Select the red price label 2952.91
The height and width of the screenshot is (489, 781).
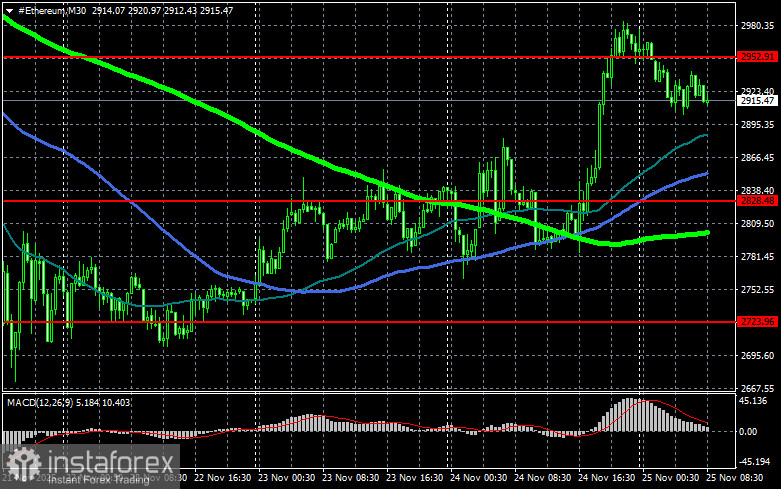tap(757, 57)
